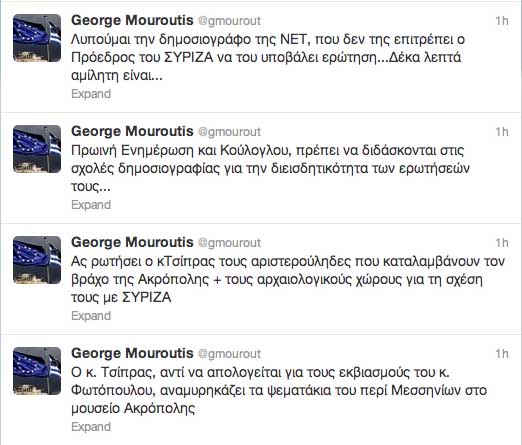Open George Mouroutis name on third tweet
This screenshot has width=522, height=445.
[x=132, y=242]
